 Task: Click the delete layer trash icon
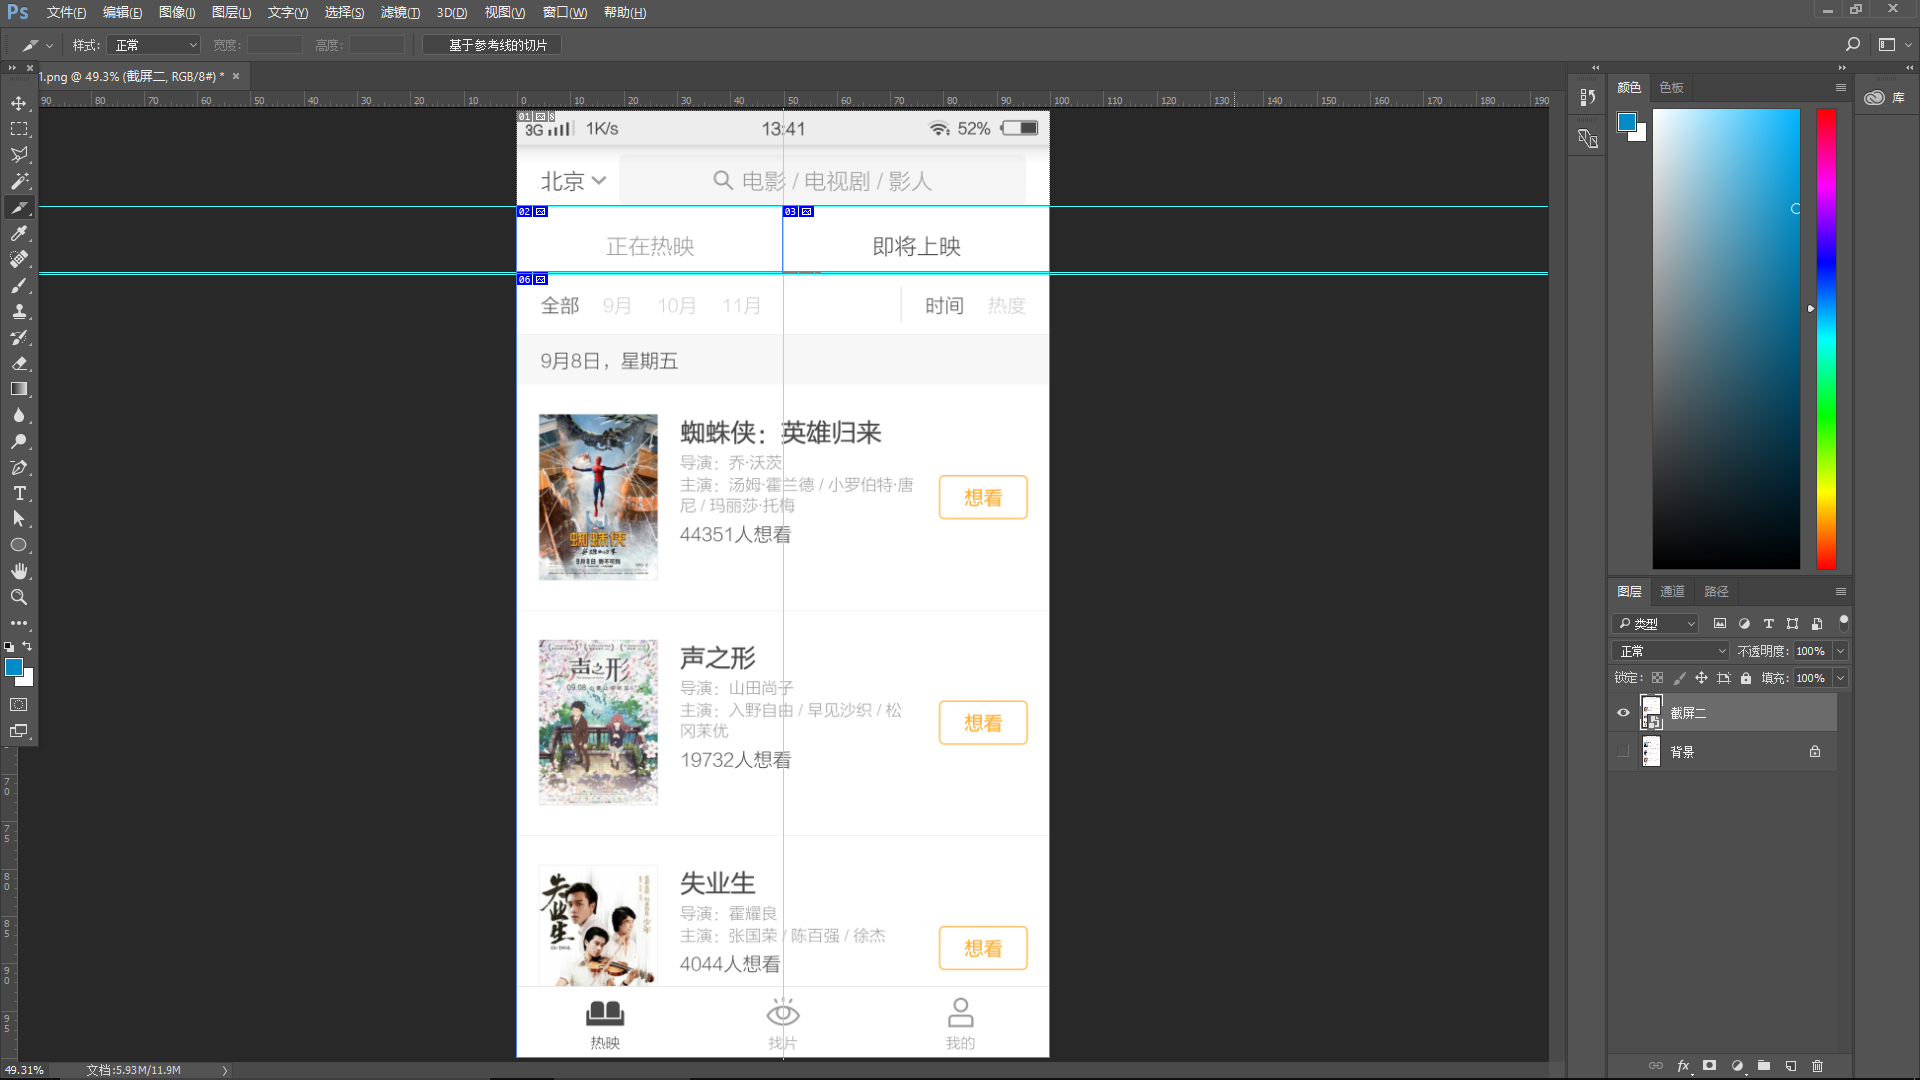pos(1818,1066)
